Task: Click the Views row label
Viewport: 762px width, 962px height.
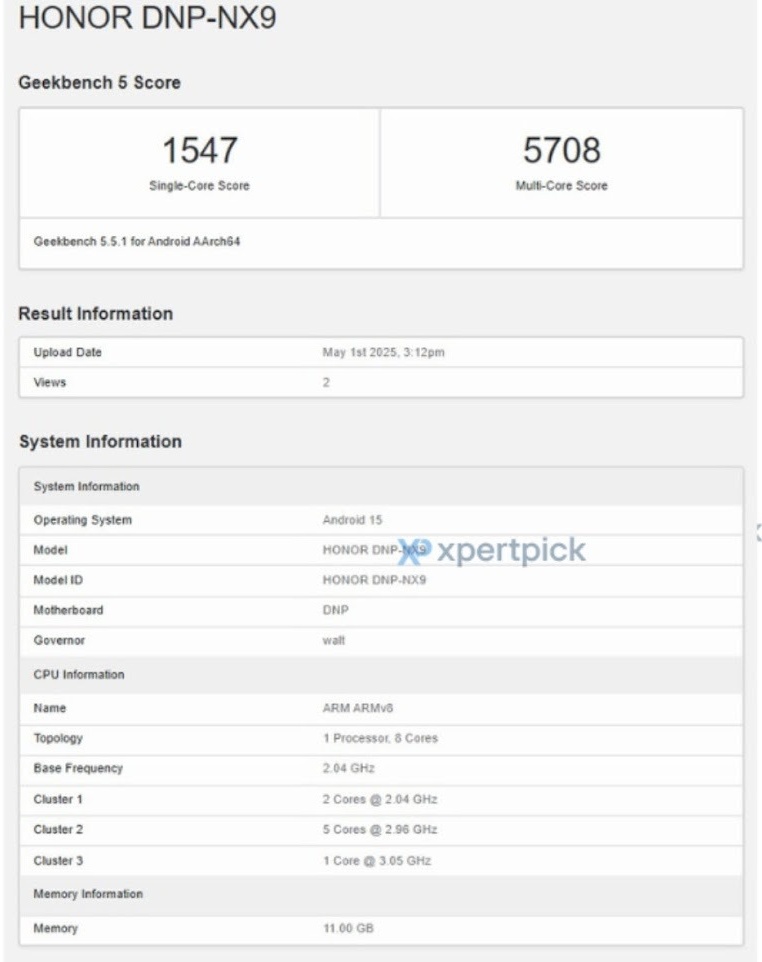Action: click(49, 382)
